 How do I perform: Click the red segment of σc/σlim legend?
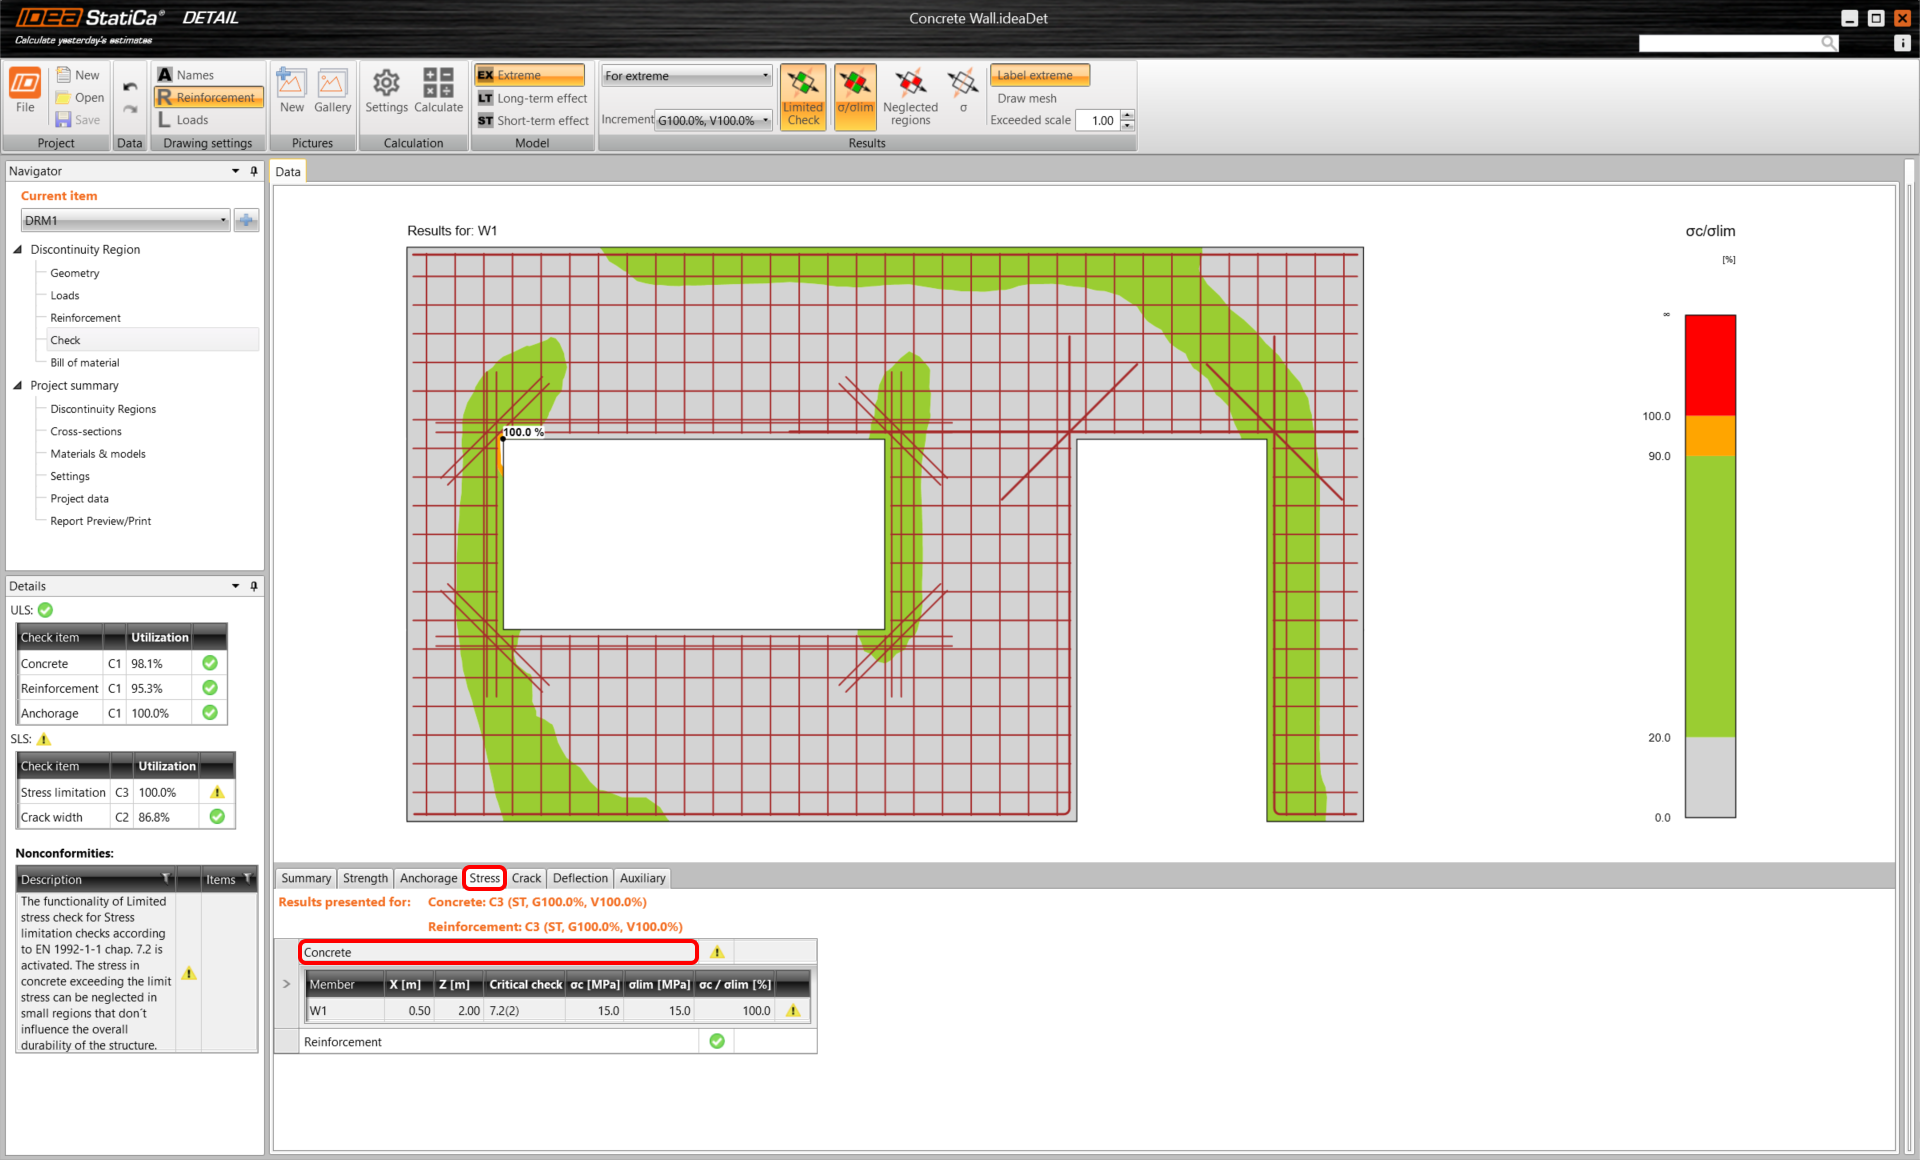click(x=1710, y=364)
